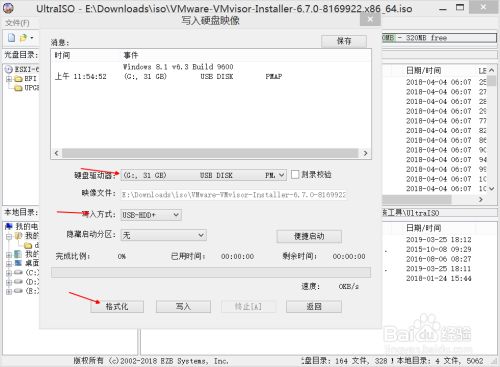The height and width of the screenshot is (367, 500).
Task: Click the Open file folder icon
Action: 23,38
